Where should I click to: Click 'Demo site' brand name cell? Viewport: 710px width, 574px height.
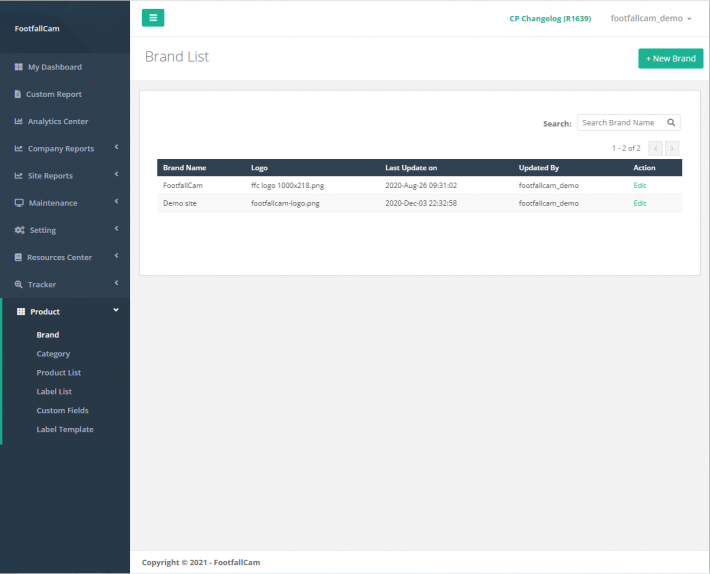point(180,203)
